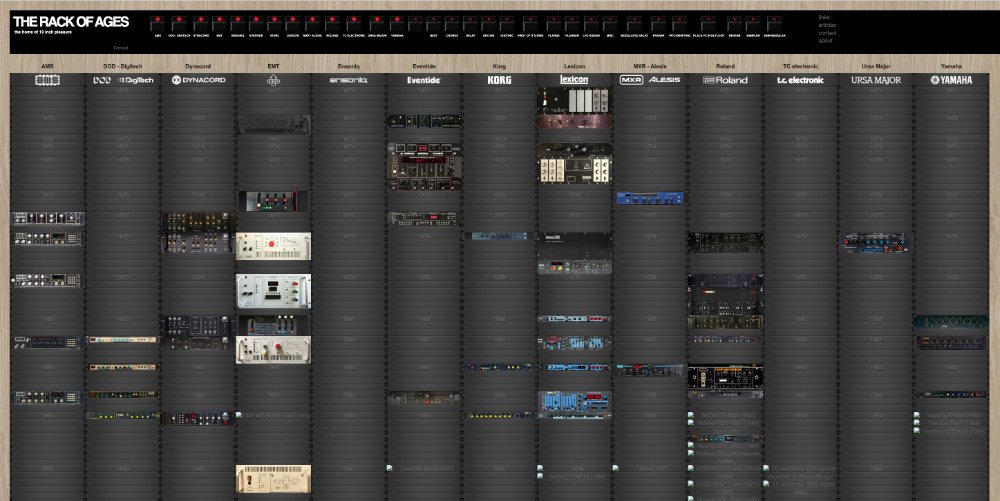Click the AMS brand logo

(47, 80)
